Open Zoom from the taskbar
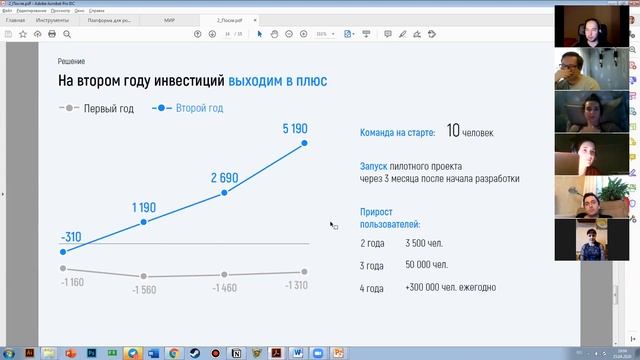Viewport: 640px width, 360px height. [318, 353]
